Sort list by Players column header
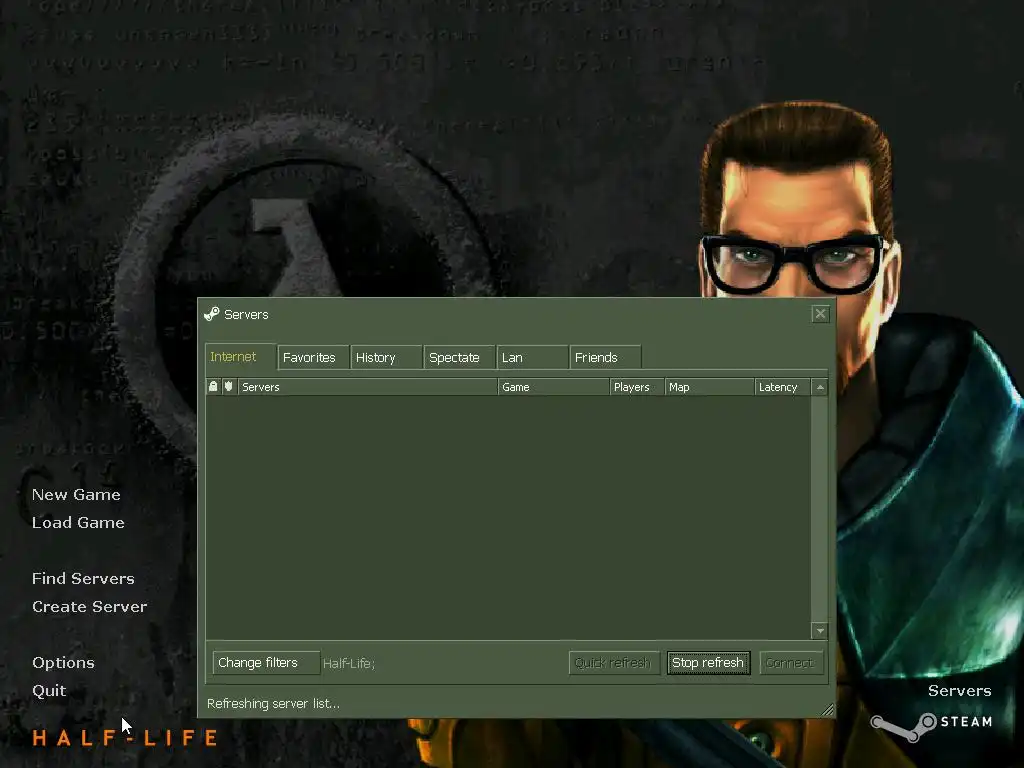1024x768 pixels. point(637,387)
